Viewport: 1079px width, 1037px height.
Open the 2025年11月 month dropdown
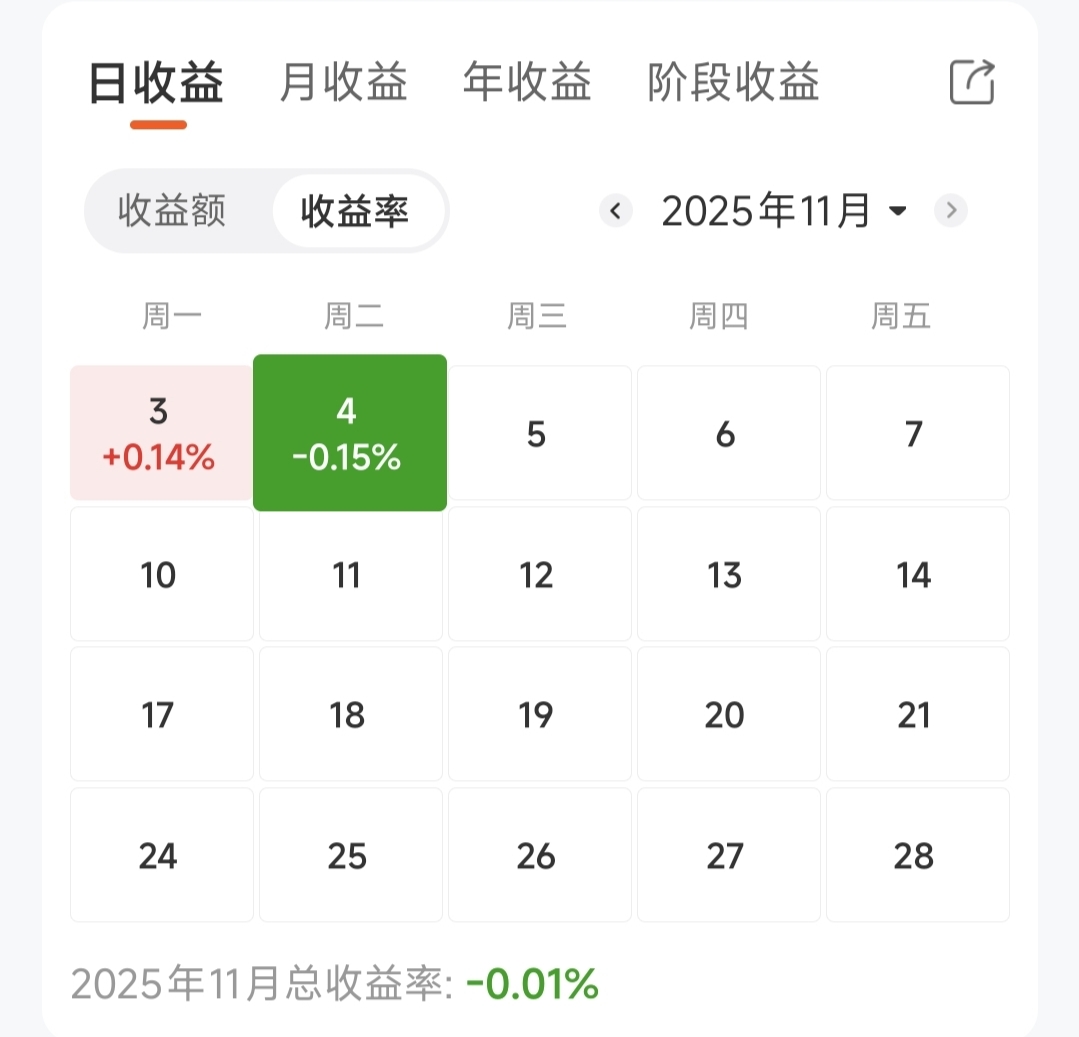point(784,211)
